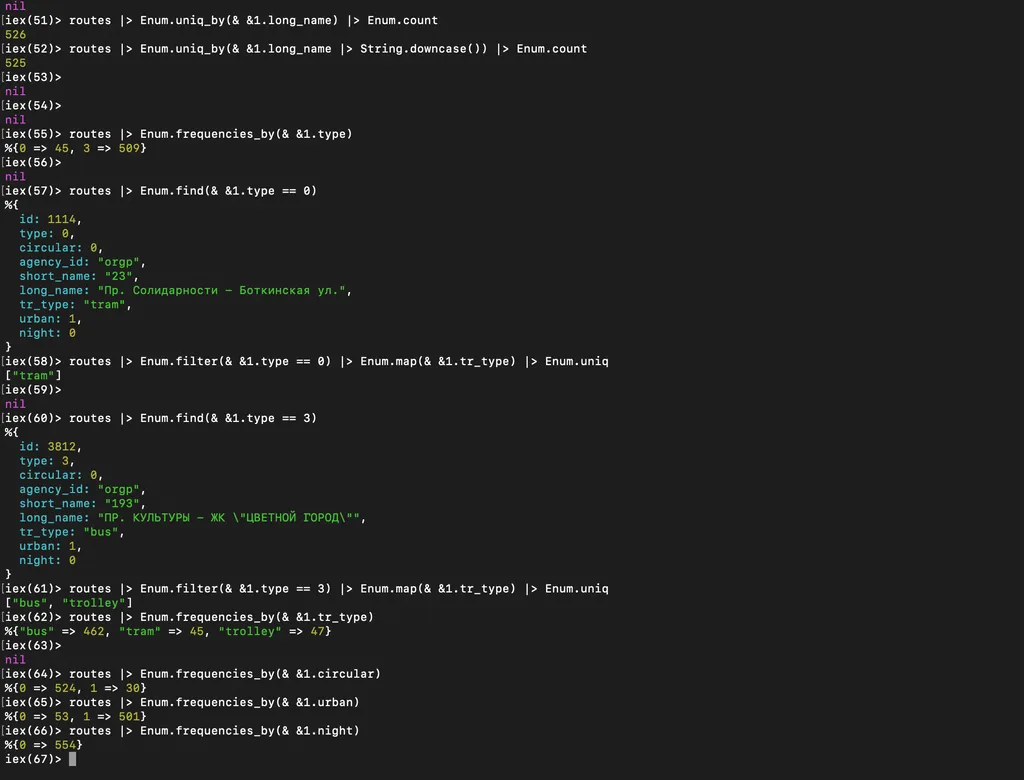1024x780 pixels.
Task: Click the tr_type: "bus" field
Action: [x=72, y=532]
